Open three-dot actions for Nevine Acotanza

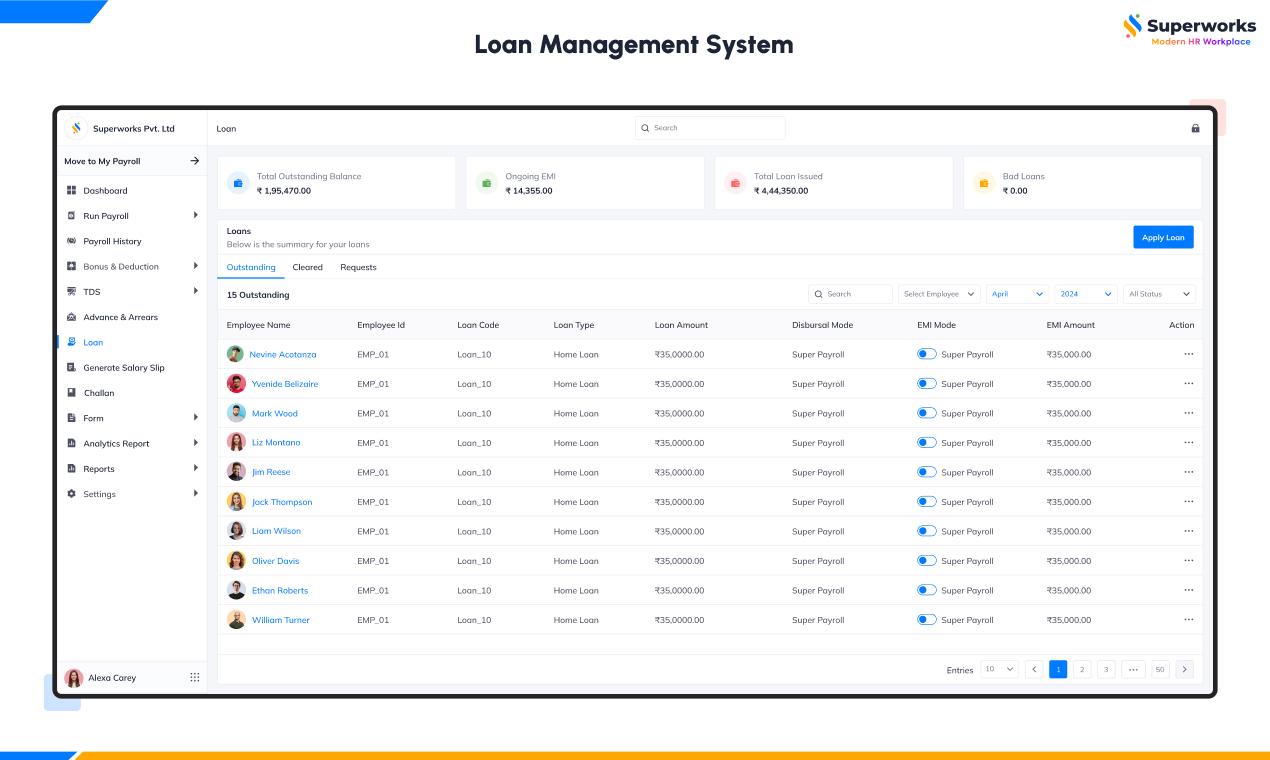[x=1188, y=354]
